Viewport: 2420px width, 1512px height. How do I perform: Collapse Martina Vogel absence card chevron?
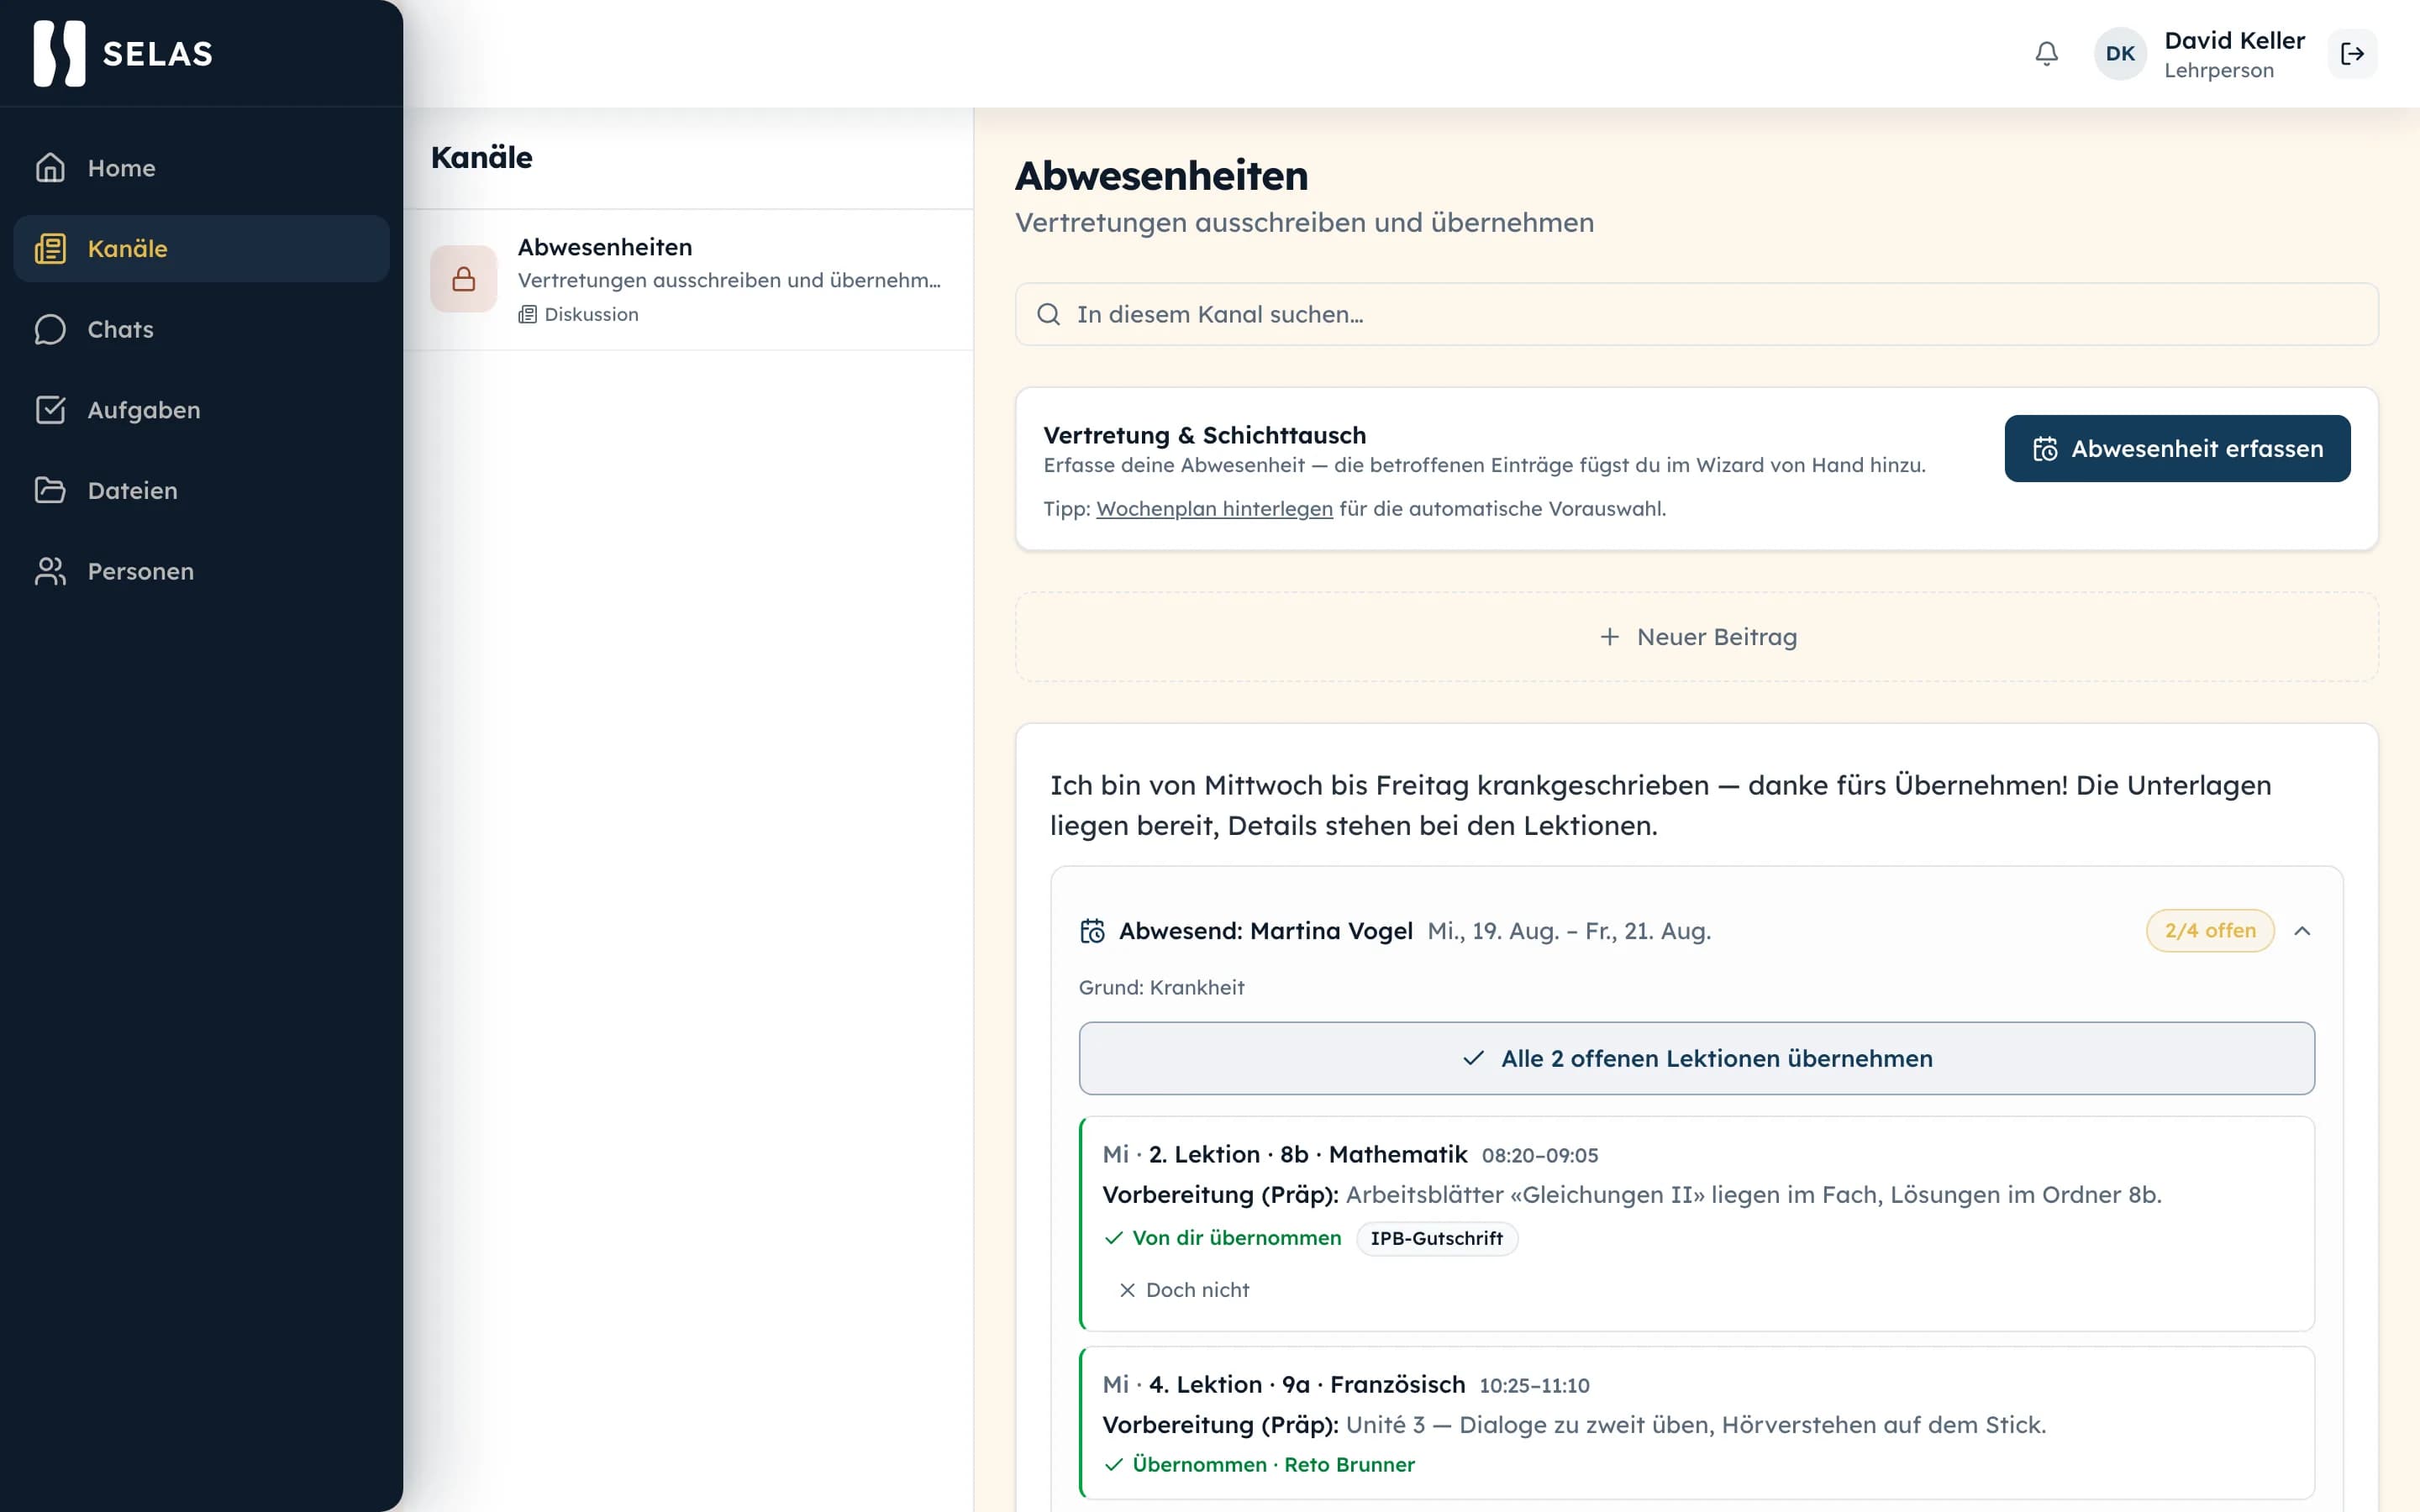pos(2302,931)
